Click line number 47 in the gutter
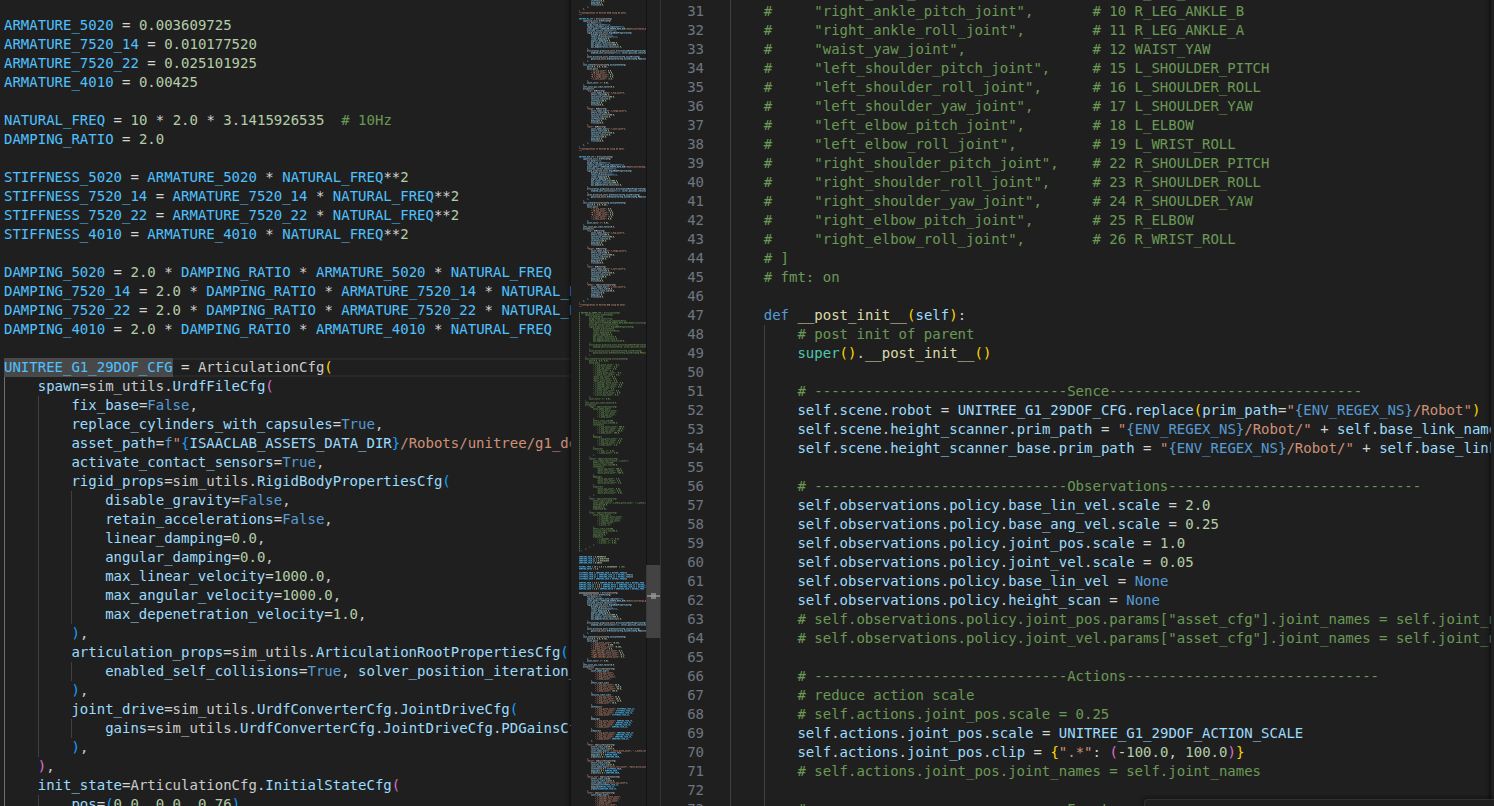This screenshot has width=1494, height=806. [x=696, y=315]
